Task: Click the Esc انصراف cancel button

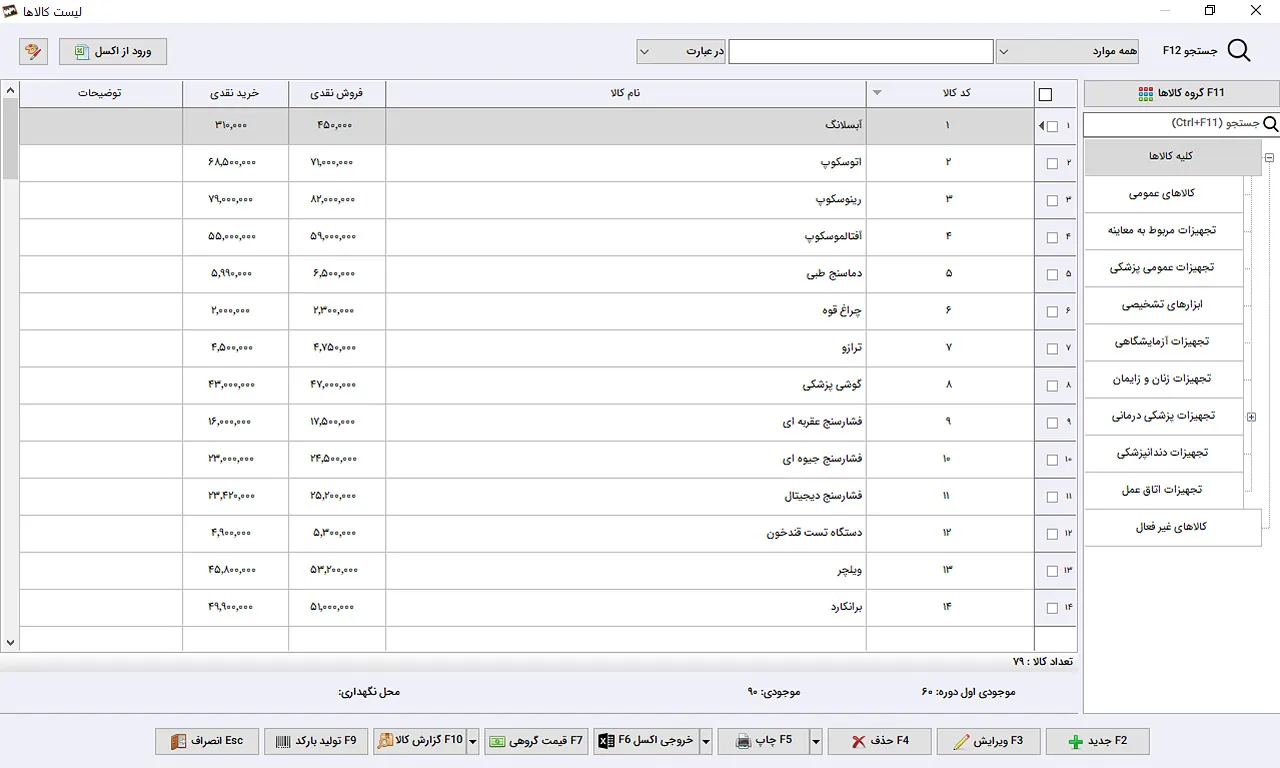Action: pos(207,741)
